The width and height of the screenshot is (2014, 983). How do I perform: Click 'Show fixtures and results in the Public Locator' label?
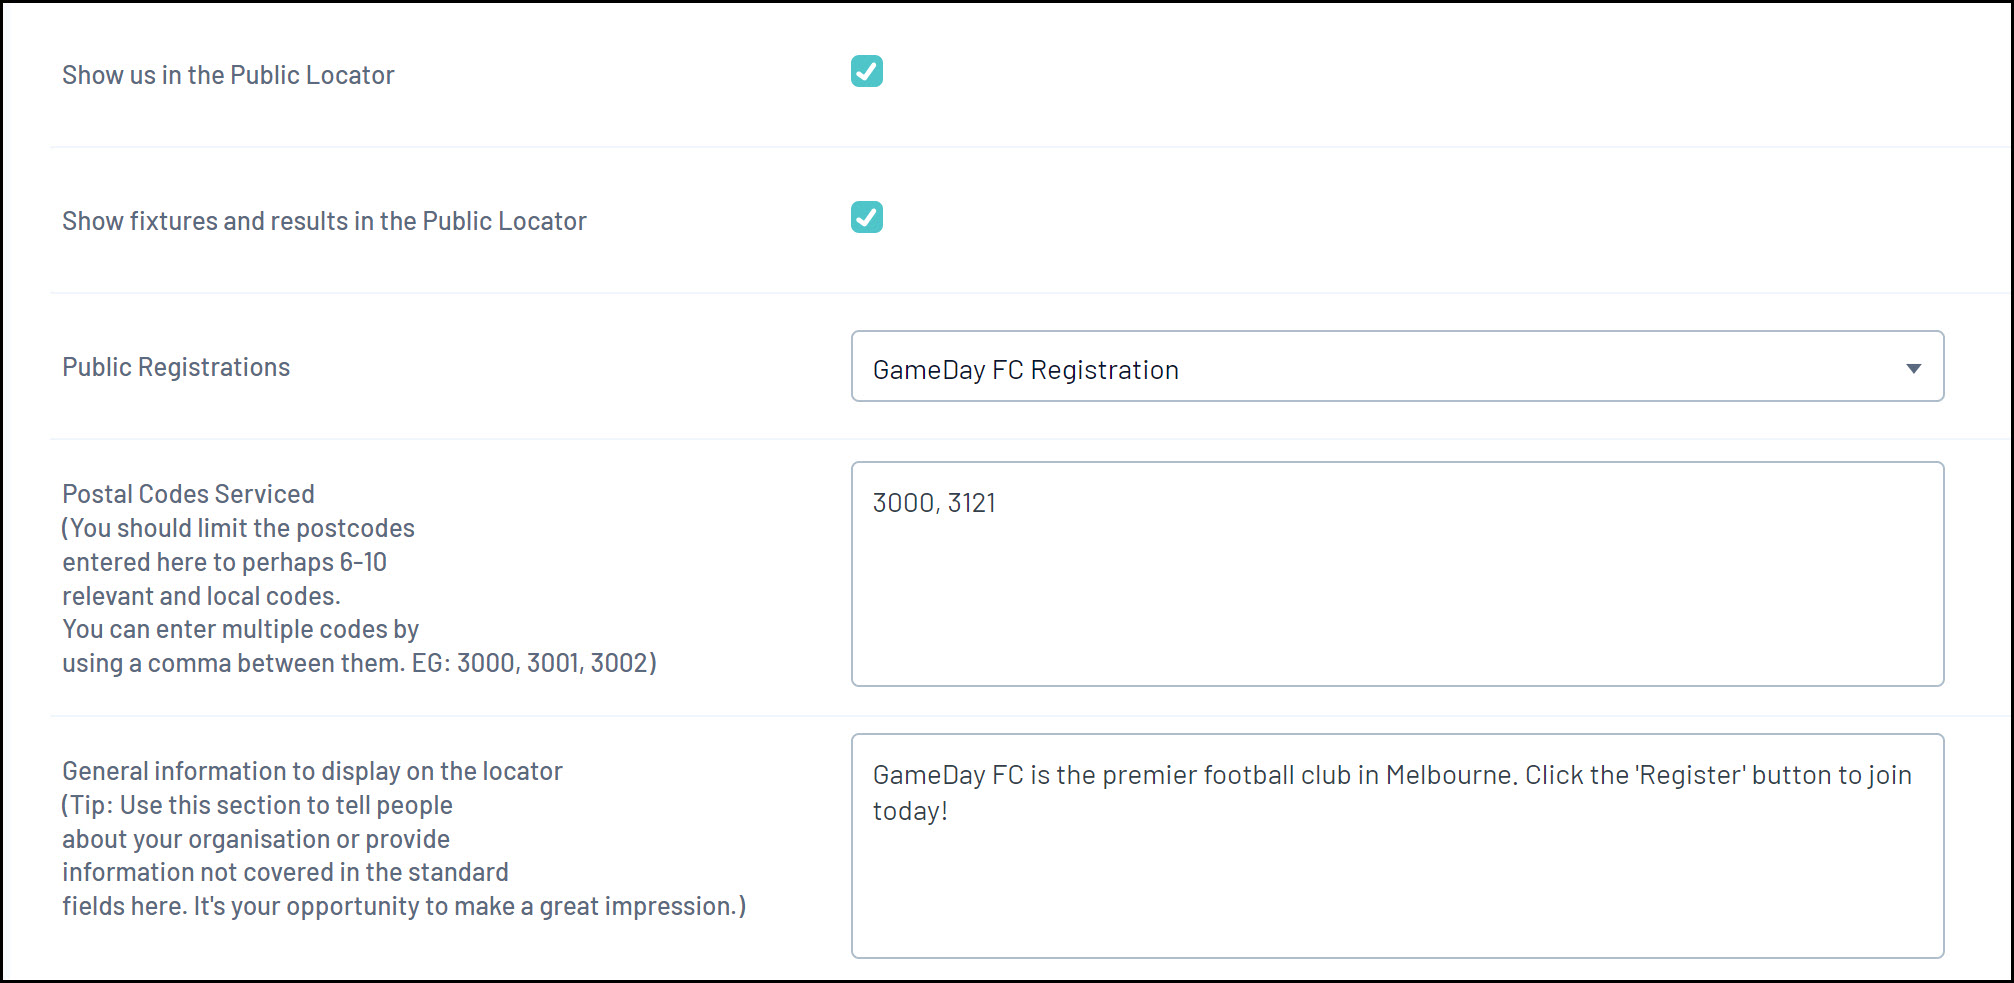324,221
